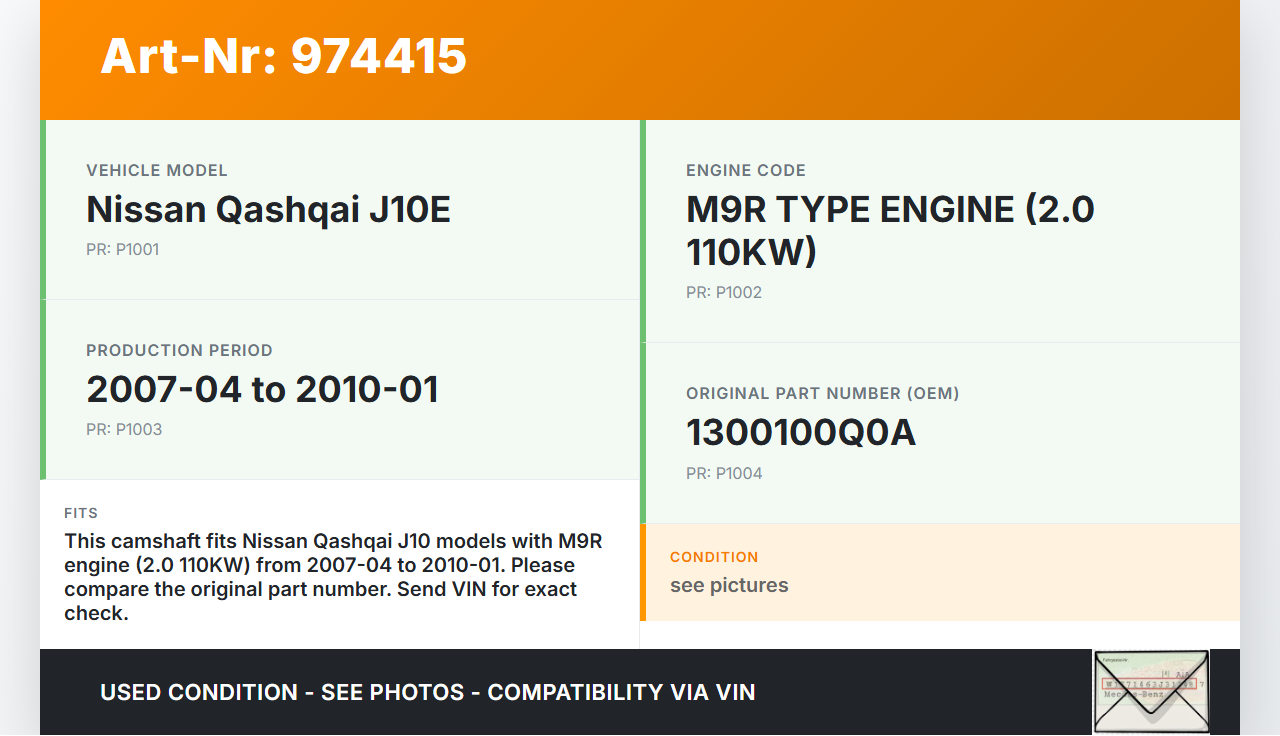
Task: Click the Art-Nr: 974415 heading
Action: [x=283, y=56]
